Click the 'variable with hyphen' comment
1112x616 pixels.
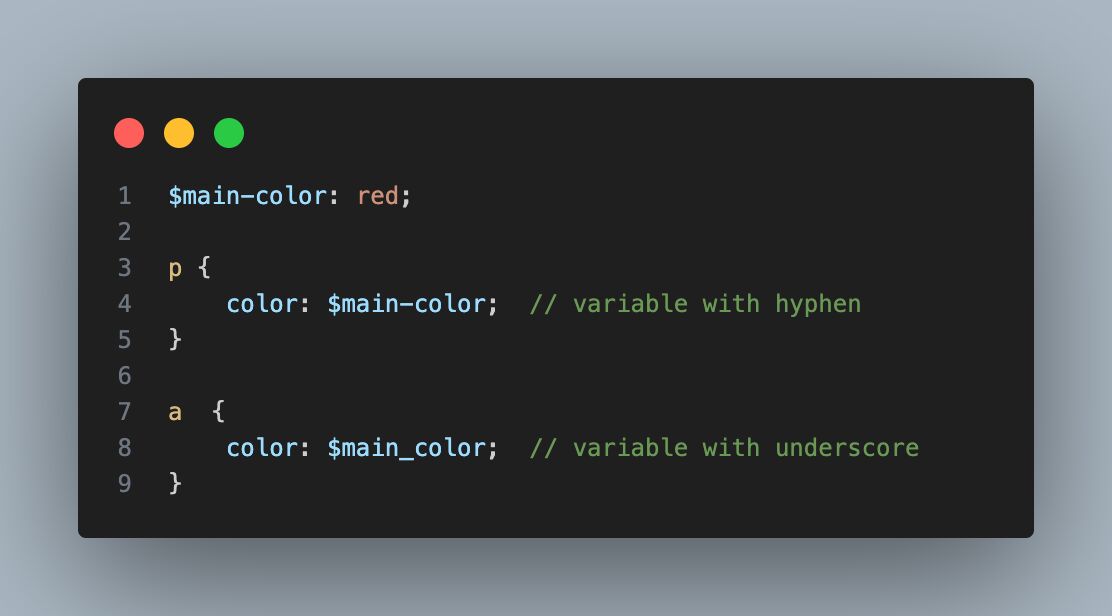[x=695, y=304]
